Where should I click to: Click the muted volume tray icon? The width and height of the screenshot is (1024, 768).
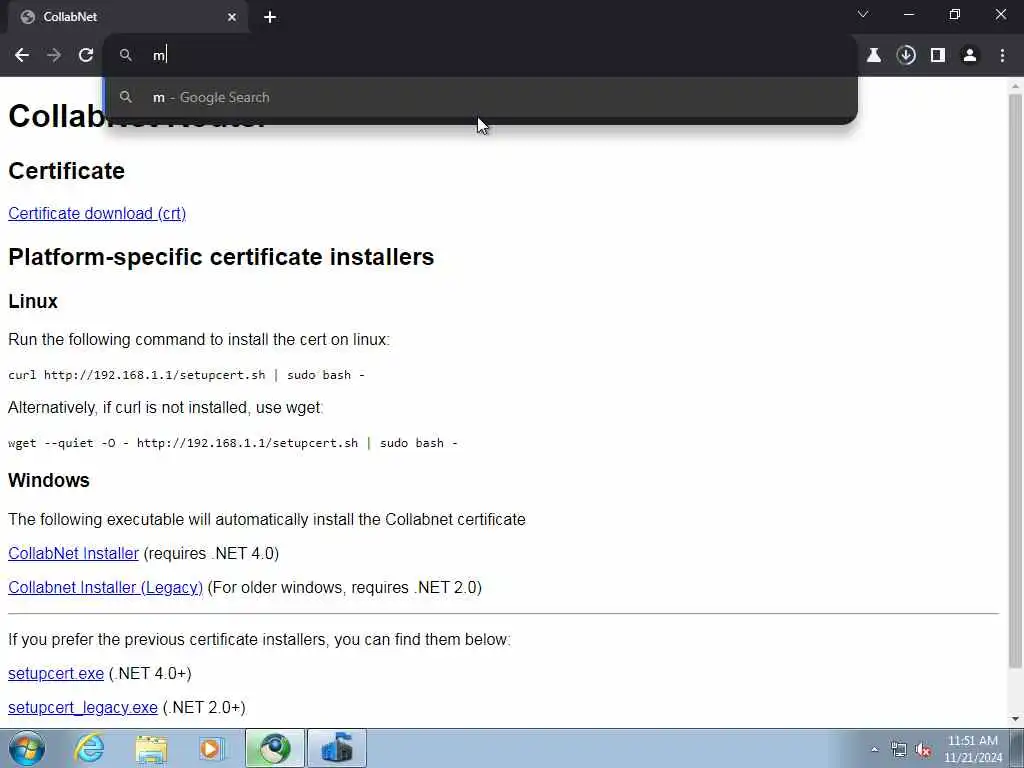(x=923, y=750)
